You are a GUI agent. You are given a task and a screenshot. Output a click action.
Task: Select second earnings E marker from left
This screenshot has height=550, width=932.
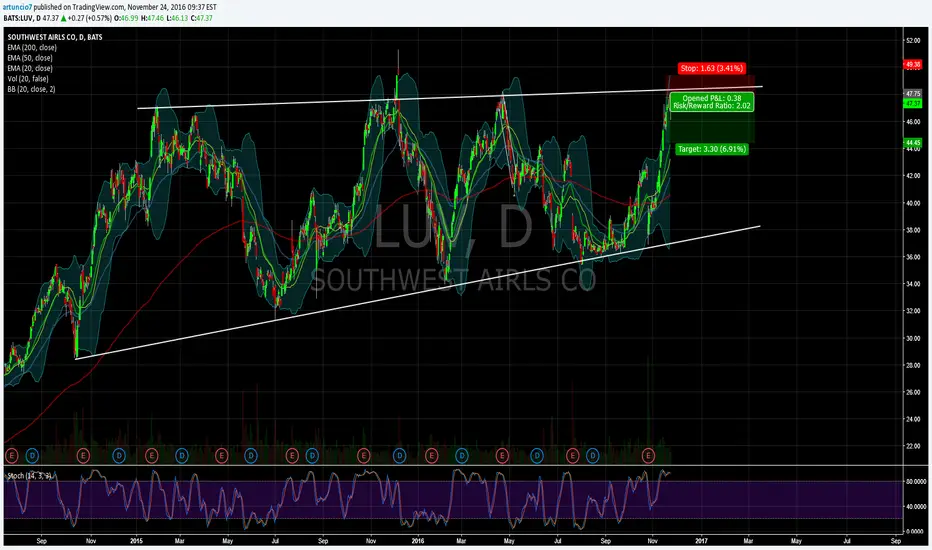(x=83, y=456)
